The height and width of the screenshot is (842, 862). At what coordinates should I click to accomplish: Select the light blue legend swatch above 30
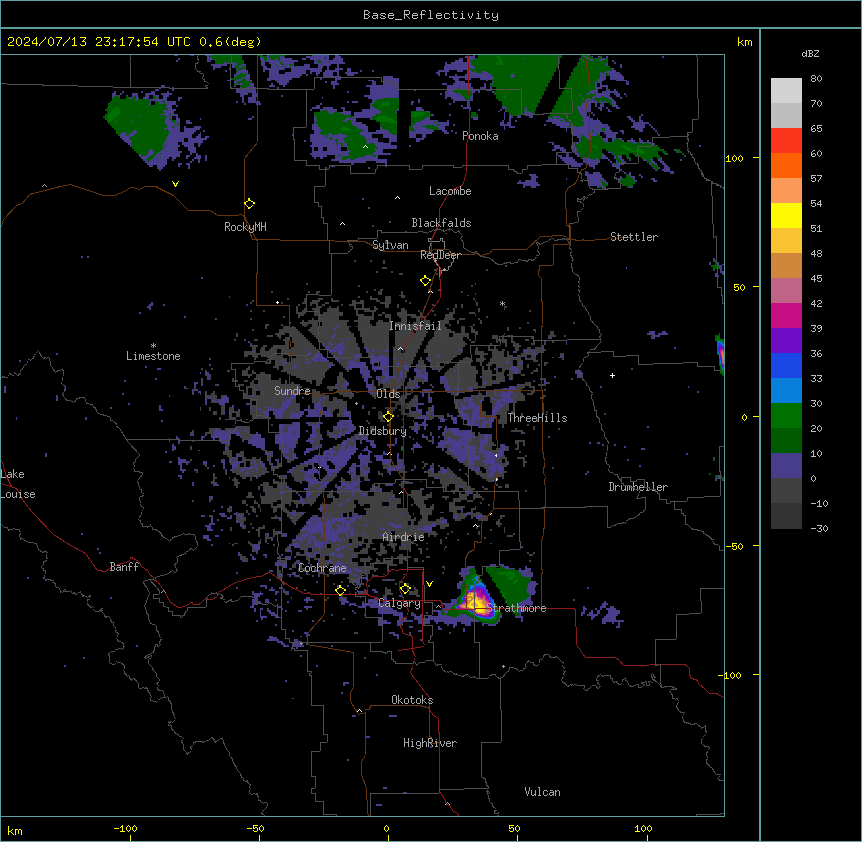[x=786, y=391]
